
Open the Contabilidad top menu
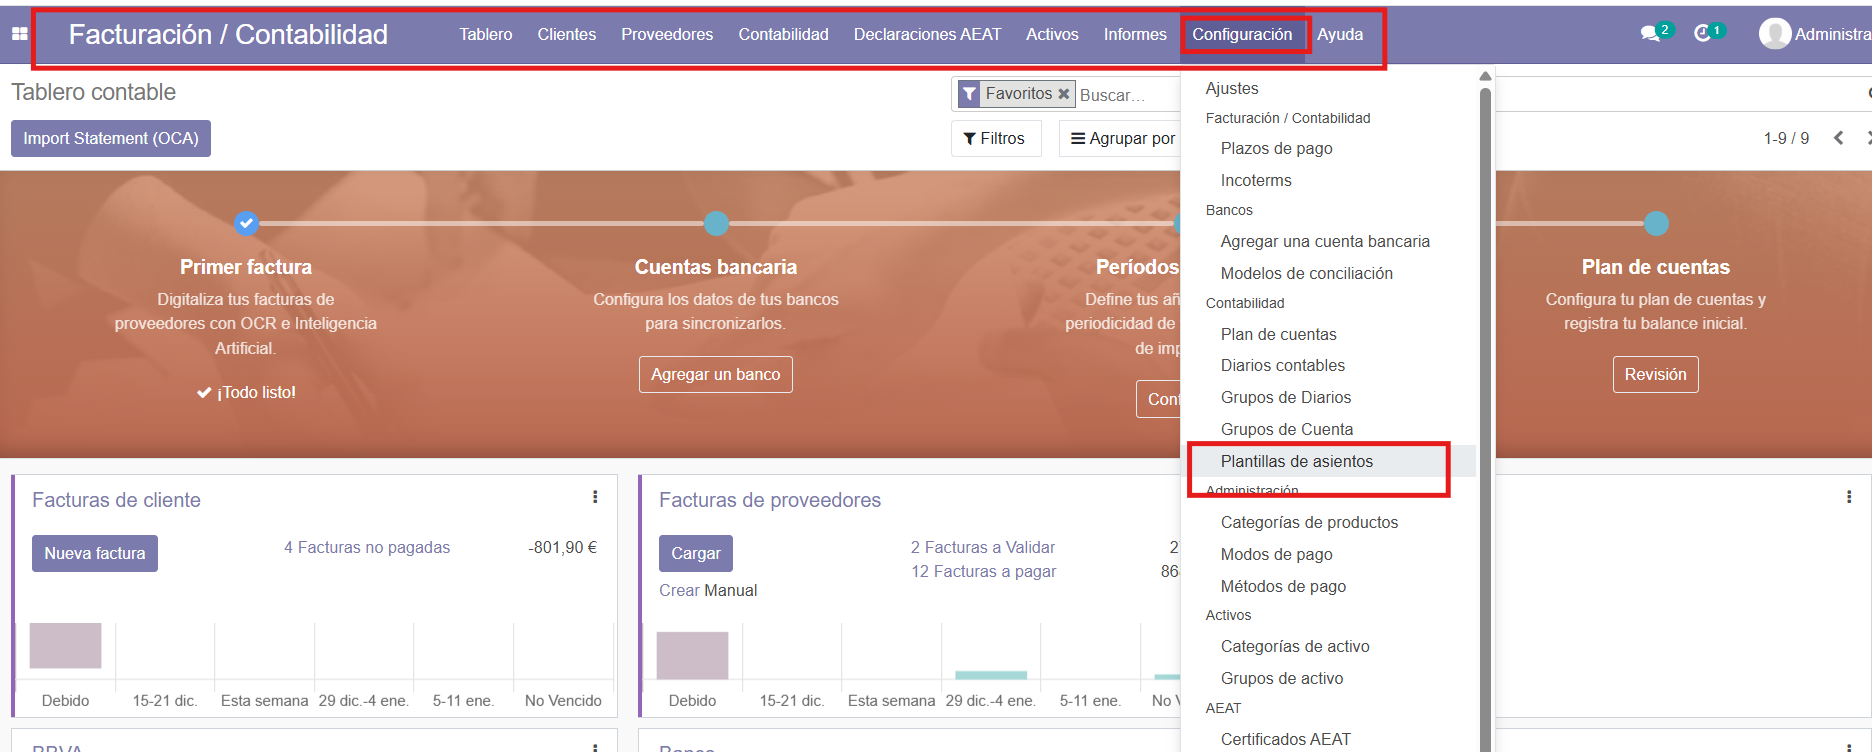pyautogui.click(x=783, y=34)
